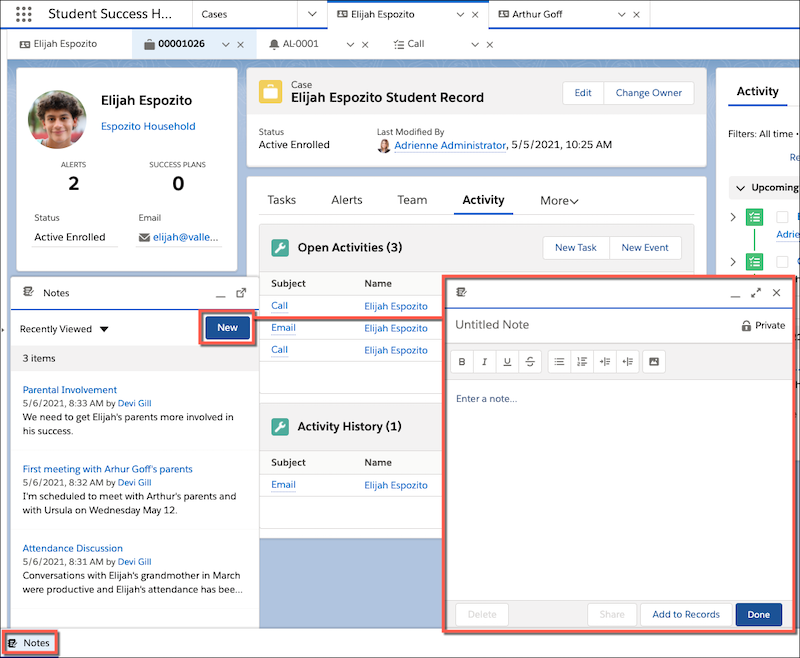This screenshot has width=800, height=658.
Task: Expand the second upcoming task row
Action: tap(733, 262)
